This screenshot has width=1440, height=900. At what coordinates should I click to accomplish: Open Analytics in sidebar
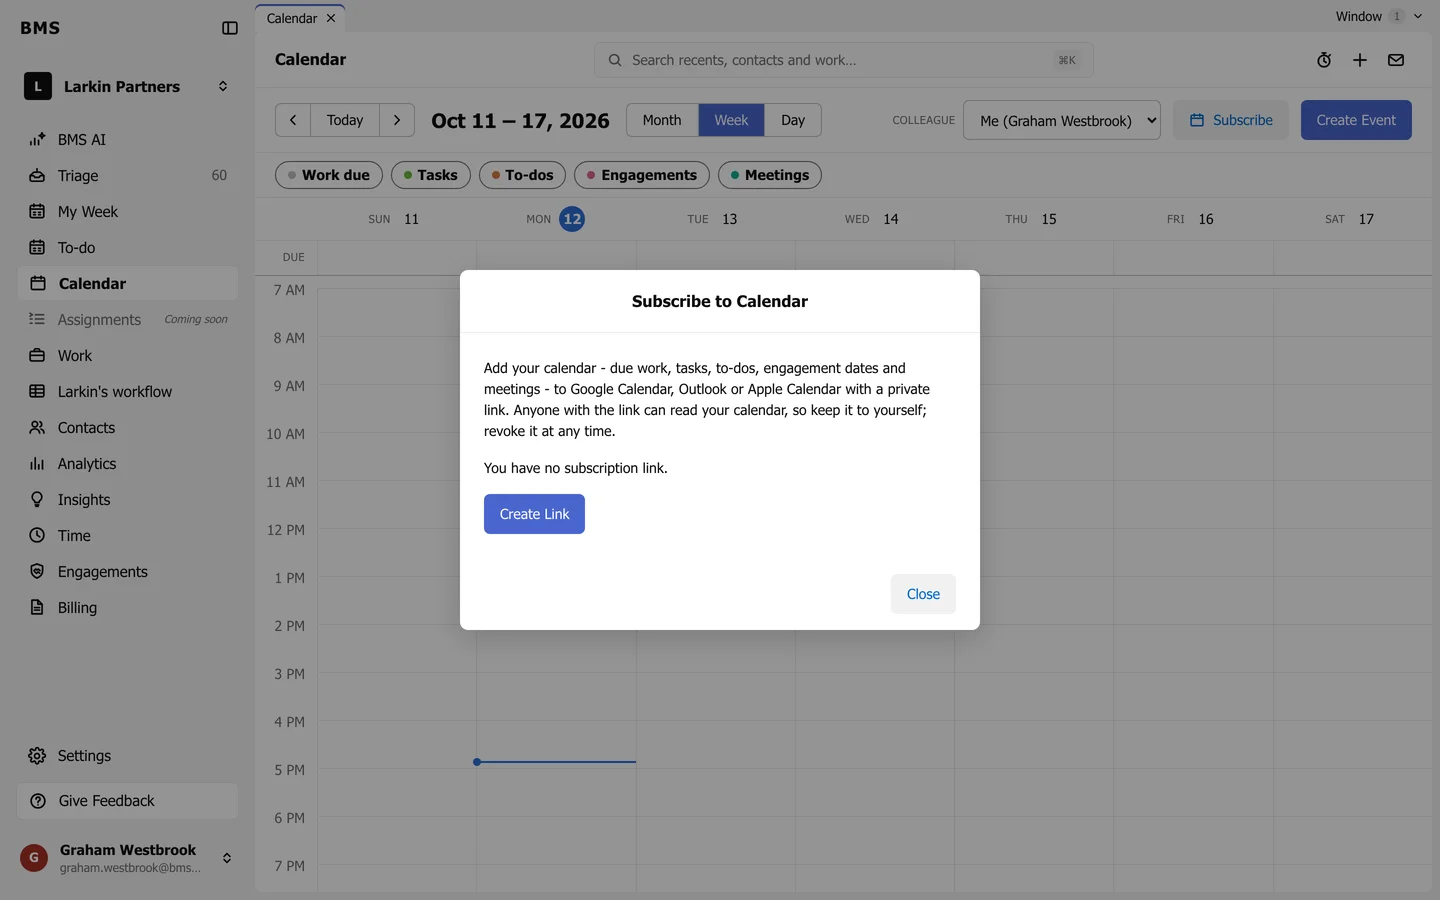pyautogui.click(x=128, y=464)
